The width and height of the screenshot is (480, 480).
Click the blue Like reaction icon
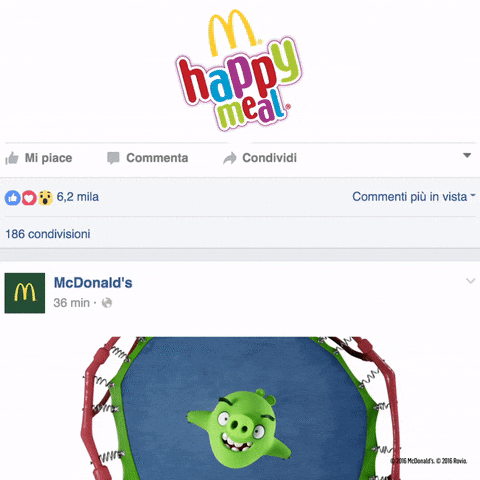(13, 198)
